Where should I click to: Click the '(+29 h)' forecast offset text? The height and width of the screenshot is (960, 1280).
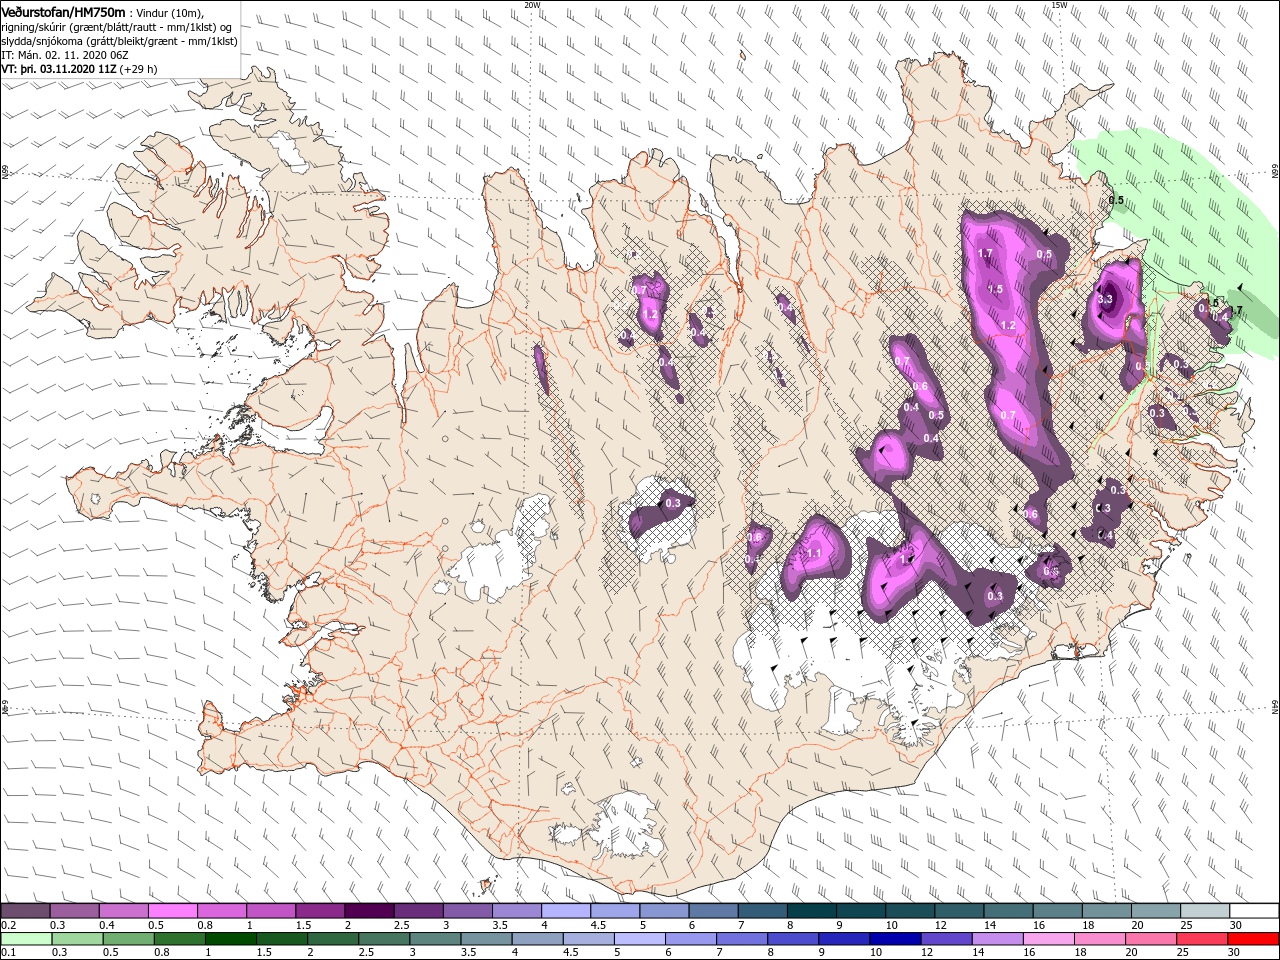click(x=138, y=69)
